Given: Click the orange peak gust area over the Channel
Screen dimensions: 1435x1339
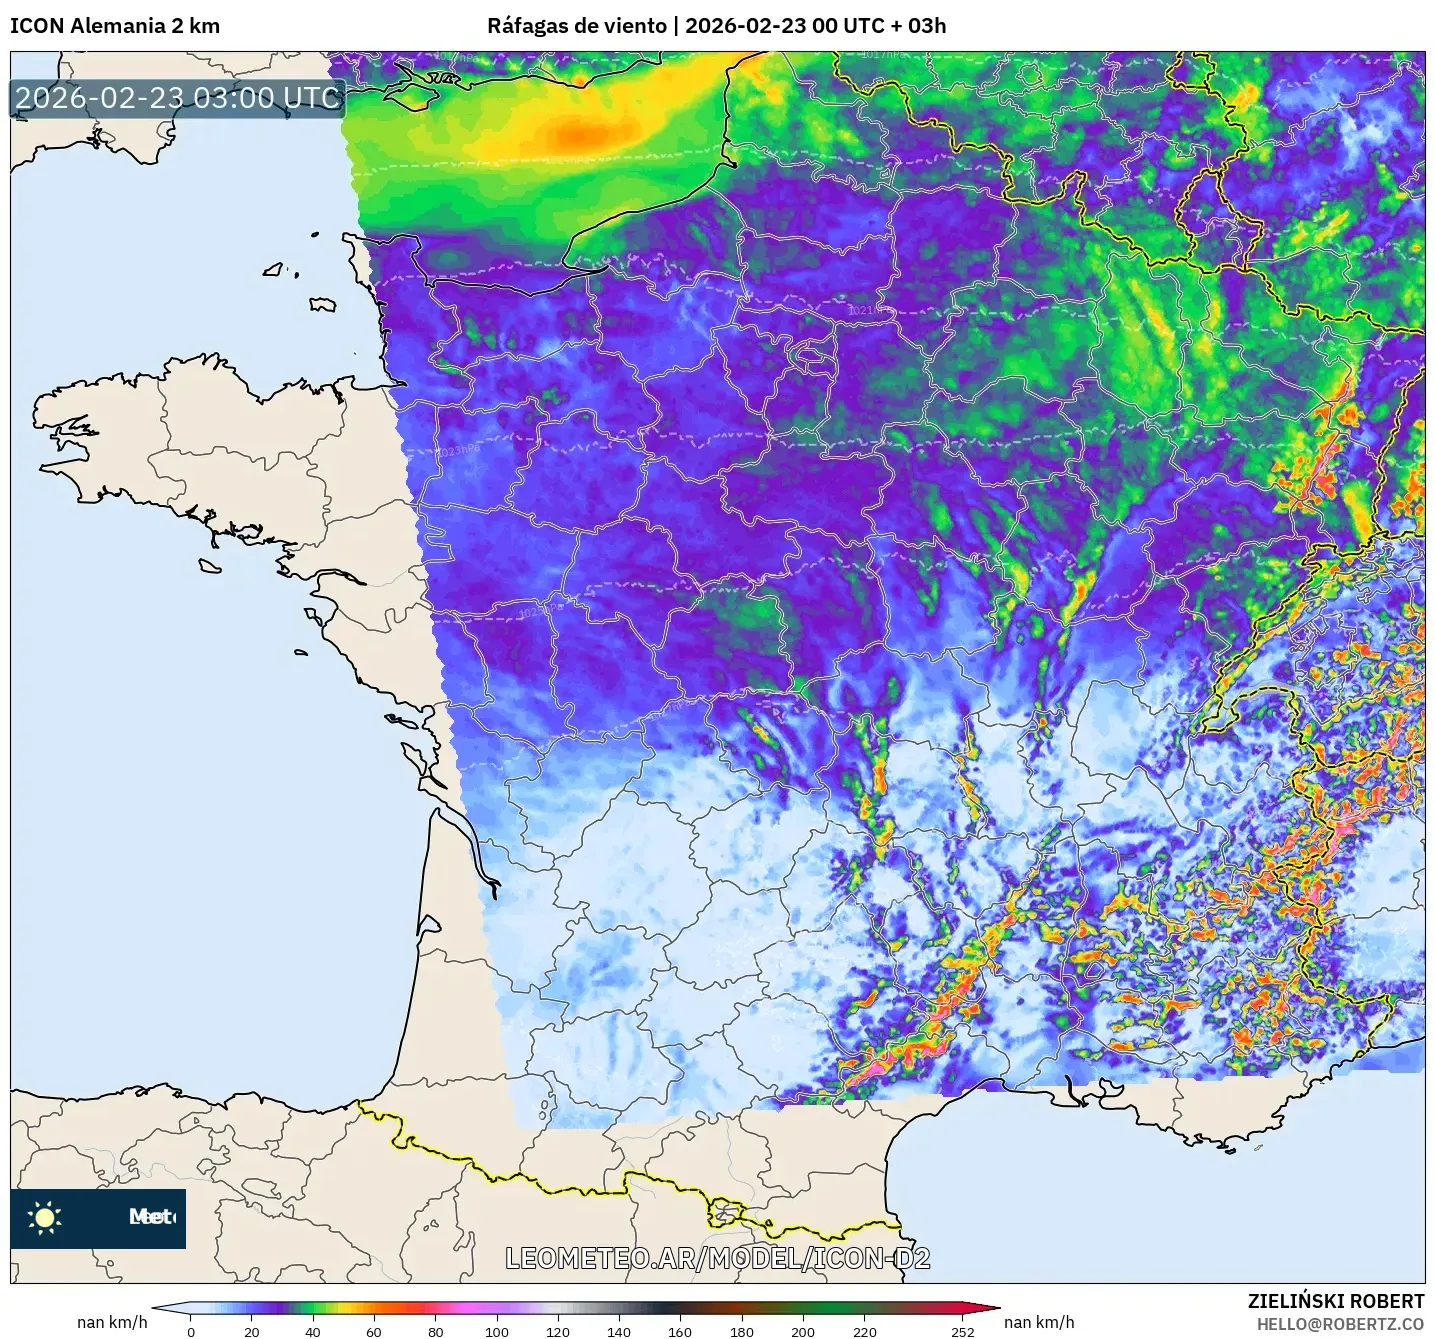Looking at the screenshot, I should 579,134.
